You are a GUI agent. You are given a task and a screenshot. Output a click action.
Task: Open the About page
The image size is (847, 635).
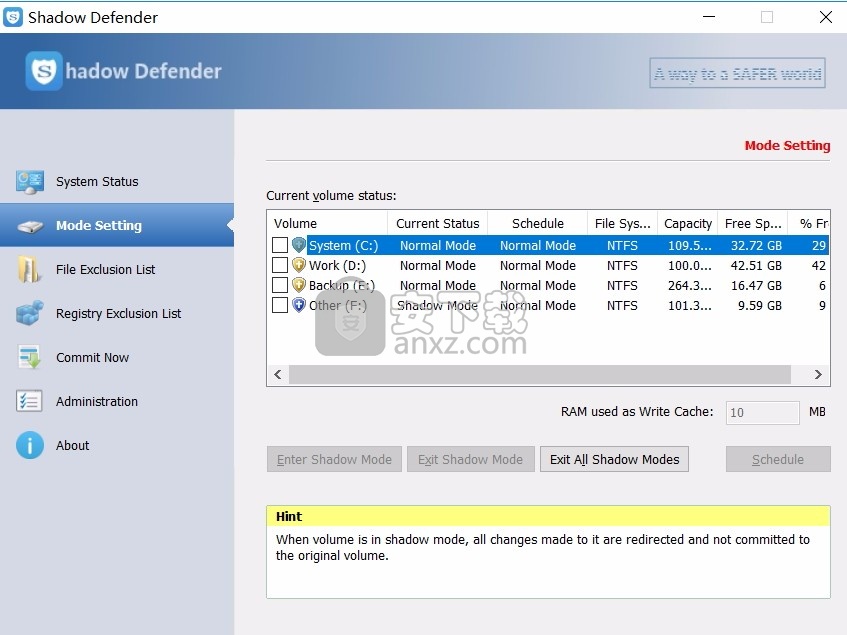[117, 445]
